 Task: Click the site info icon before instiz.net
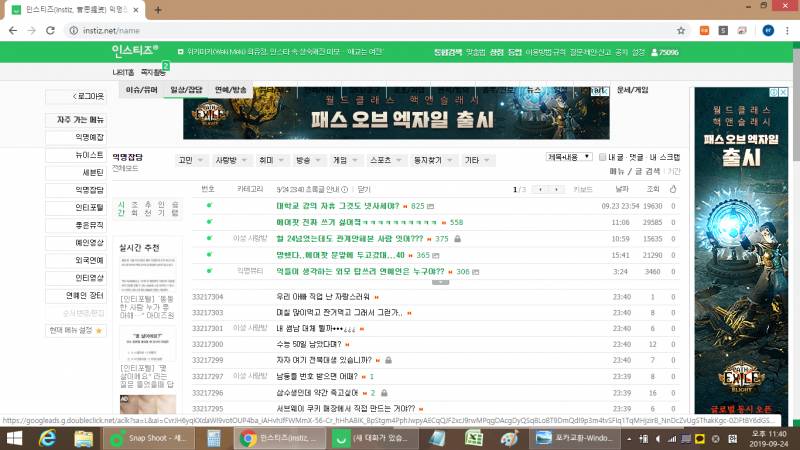pos(73,31)
